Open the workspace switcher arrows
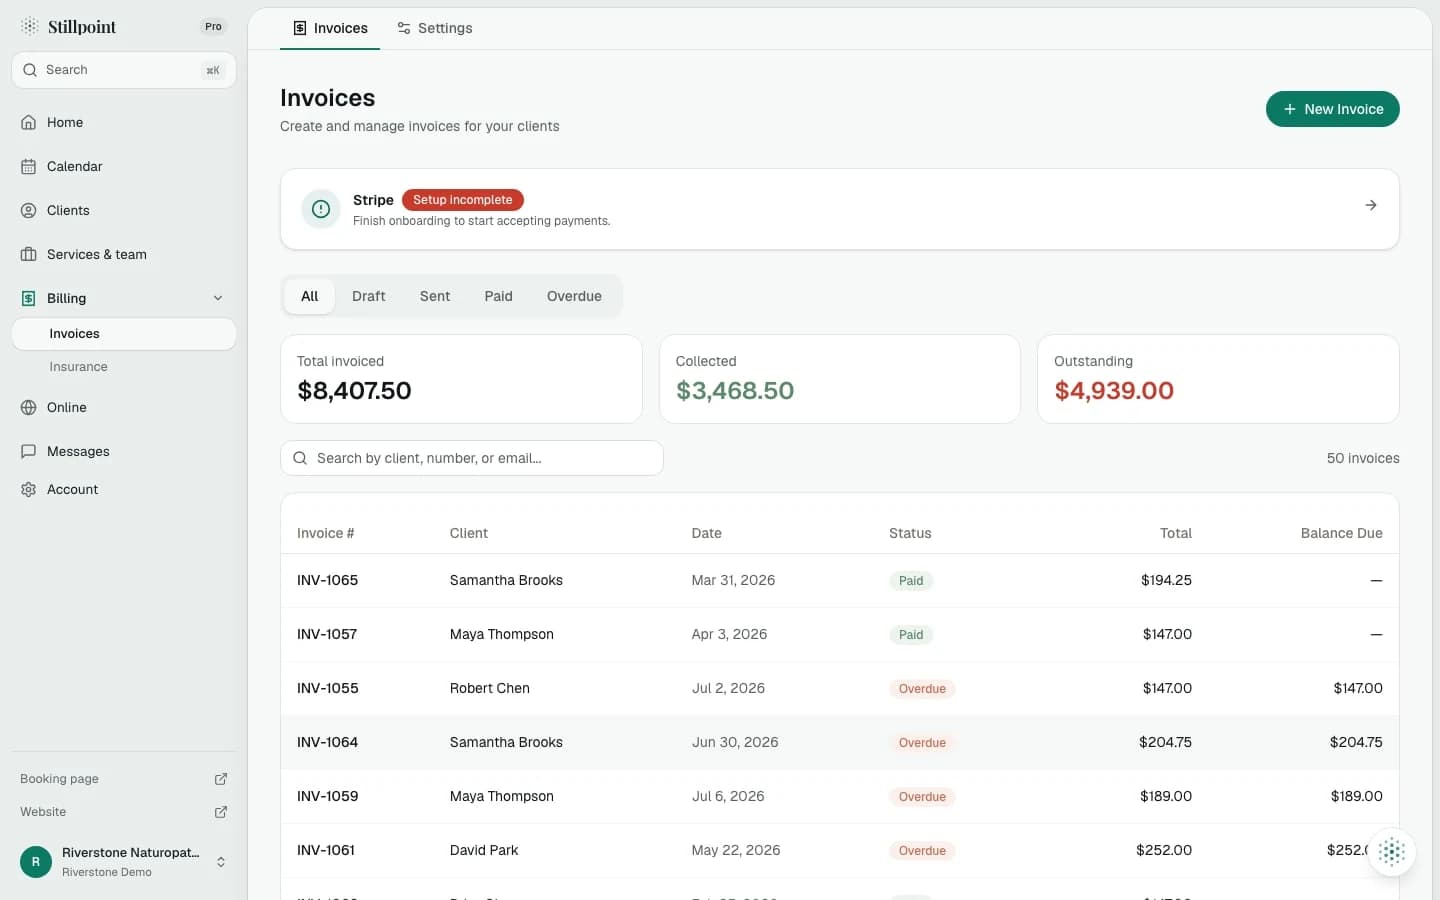The image size is (1440, 900). [x=221, y=862]
